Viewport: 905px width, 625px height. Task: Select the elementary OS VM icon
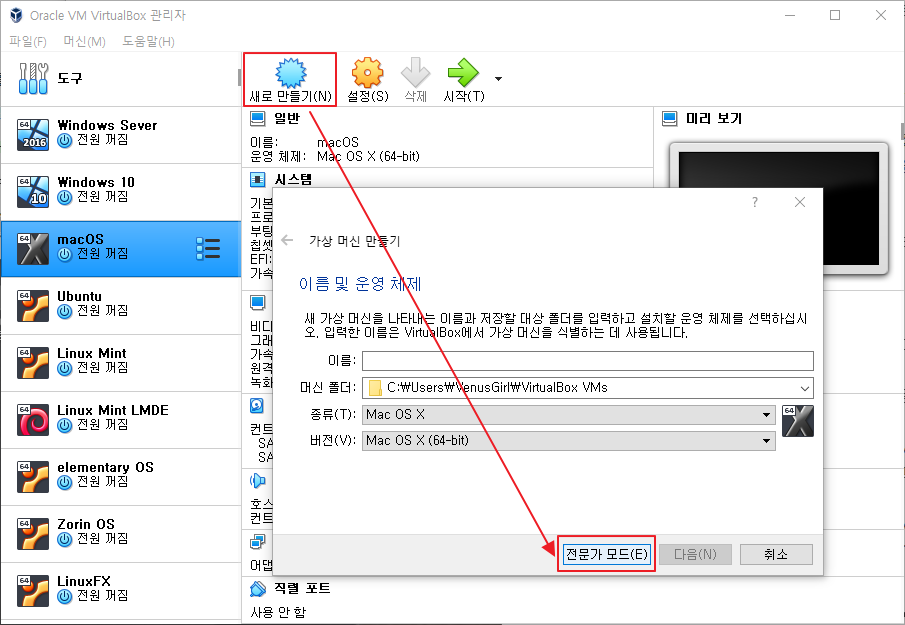(33, 477)
